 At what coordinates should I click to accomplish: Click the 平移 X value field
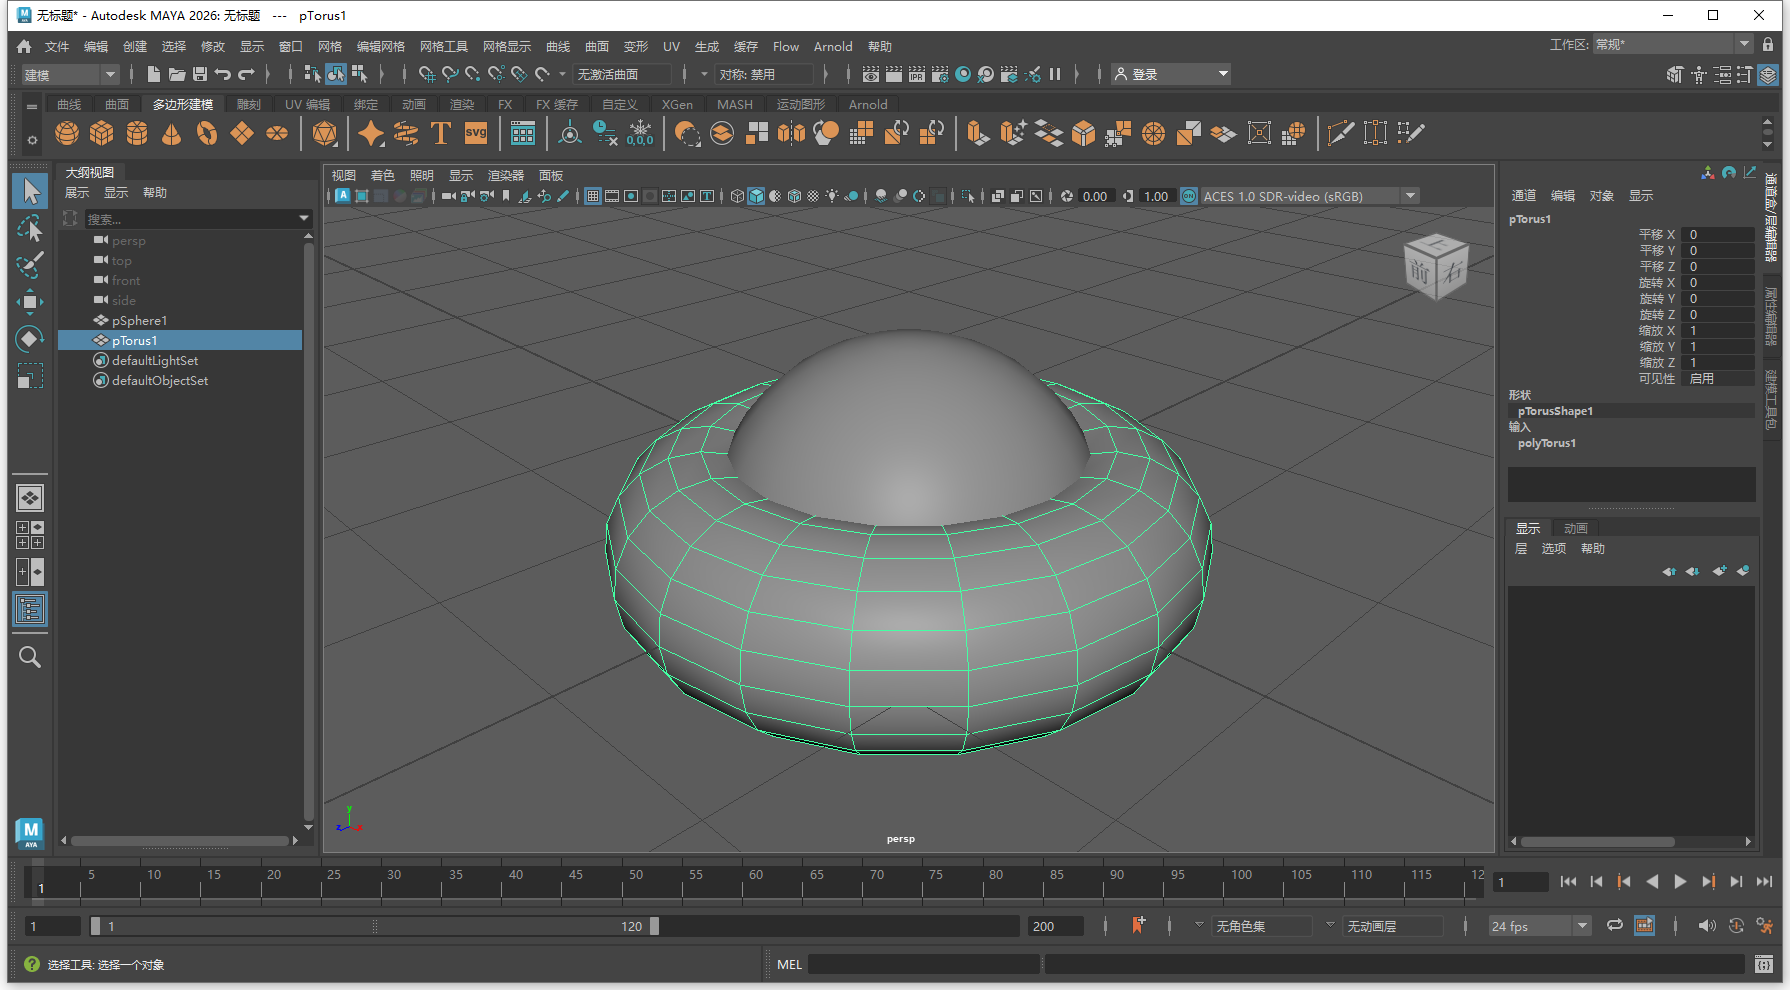(x=1718, y=234)
